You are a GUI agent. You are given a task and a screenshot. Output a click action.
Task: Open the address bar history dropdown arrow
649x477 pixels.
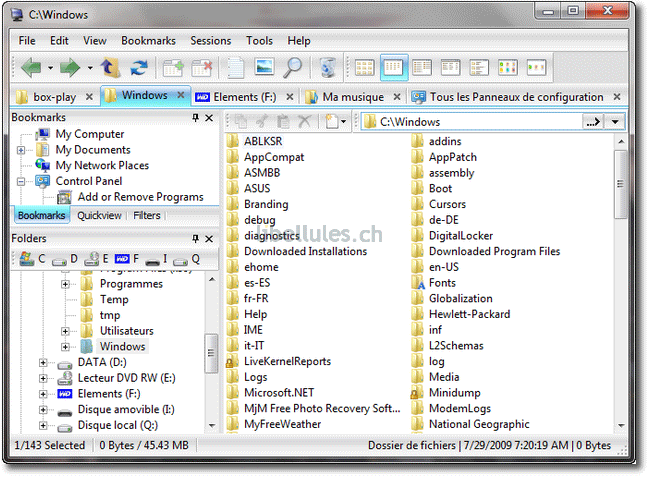coord(615,122)
